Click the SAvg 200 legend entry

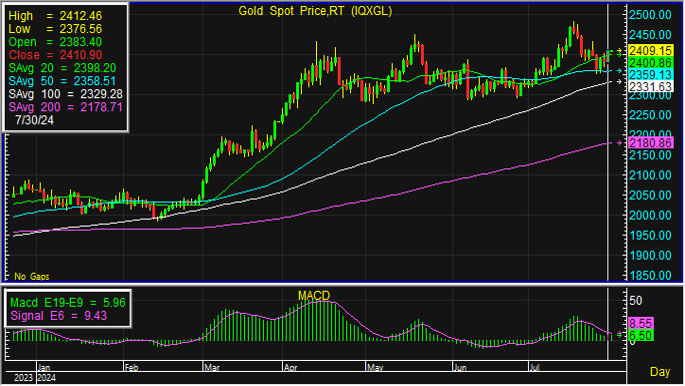point(66,107)
